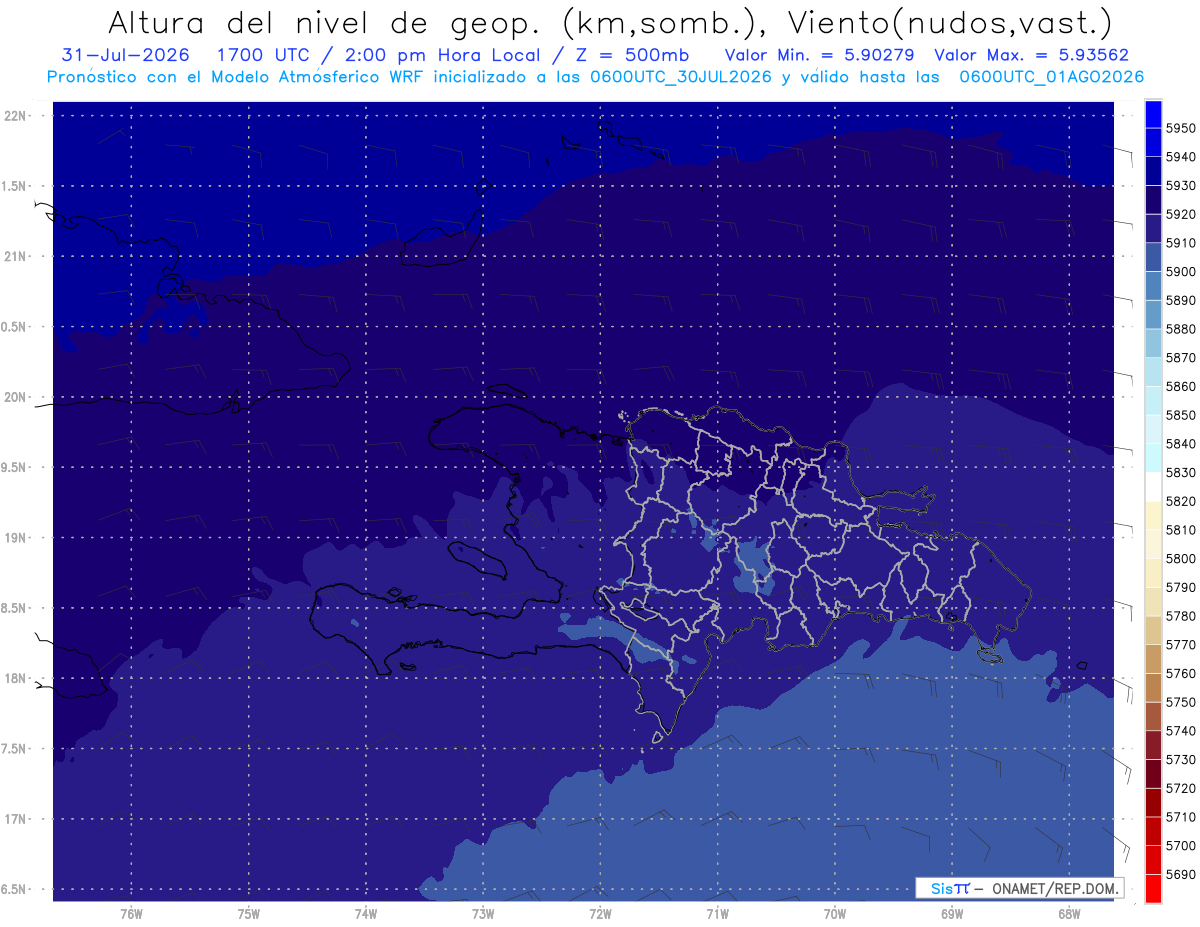Click the '0600UTC_01AGO2026' validity time
The image size is (1200, 927).
[1052, 77]
